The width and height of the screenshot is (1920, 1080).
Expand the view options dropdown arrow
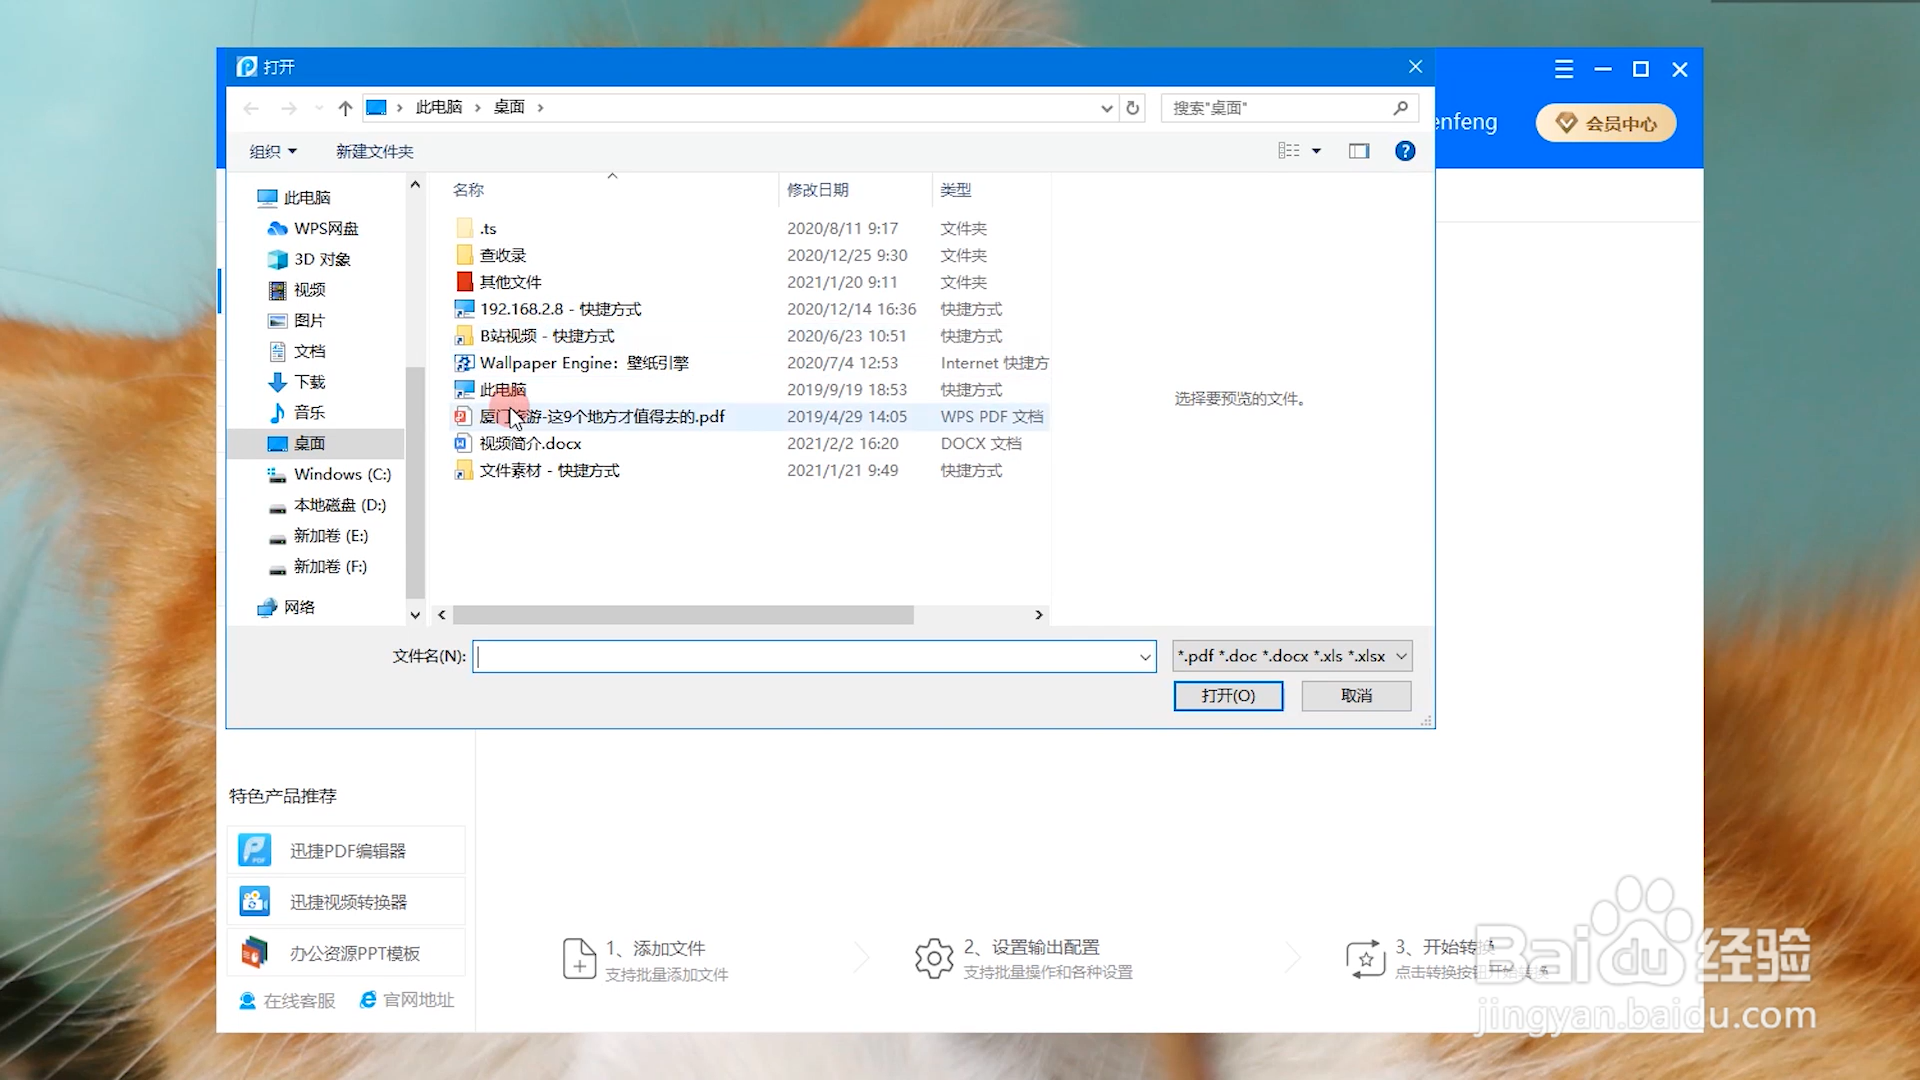tap(1316, 151)
